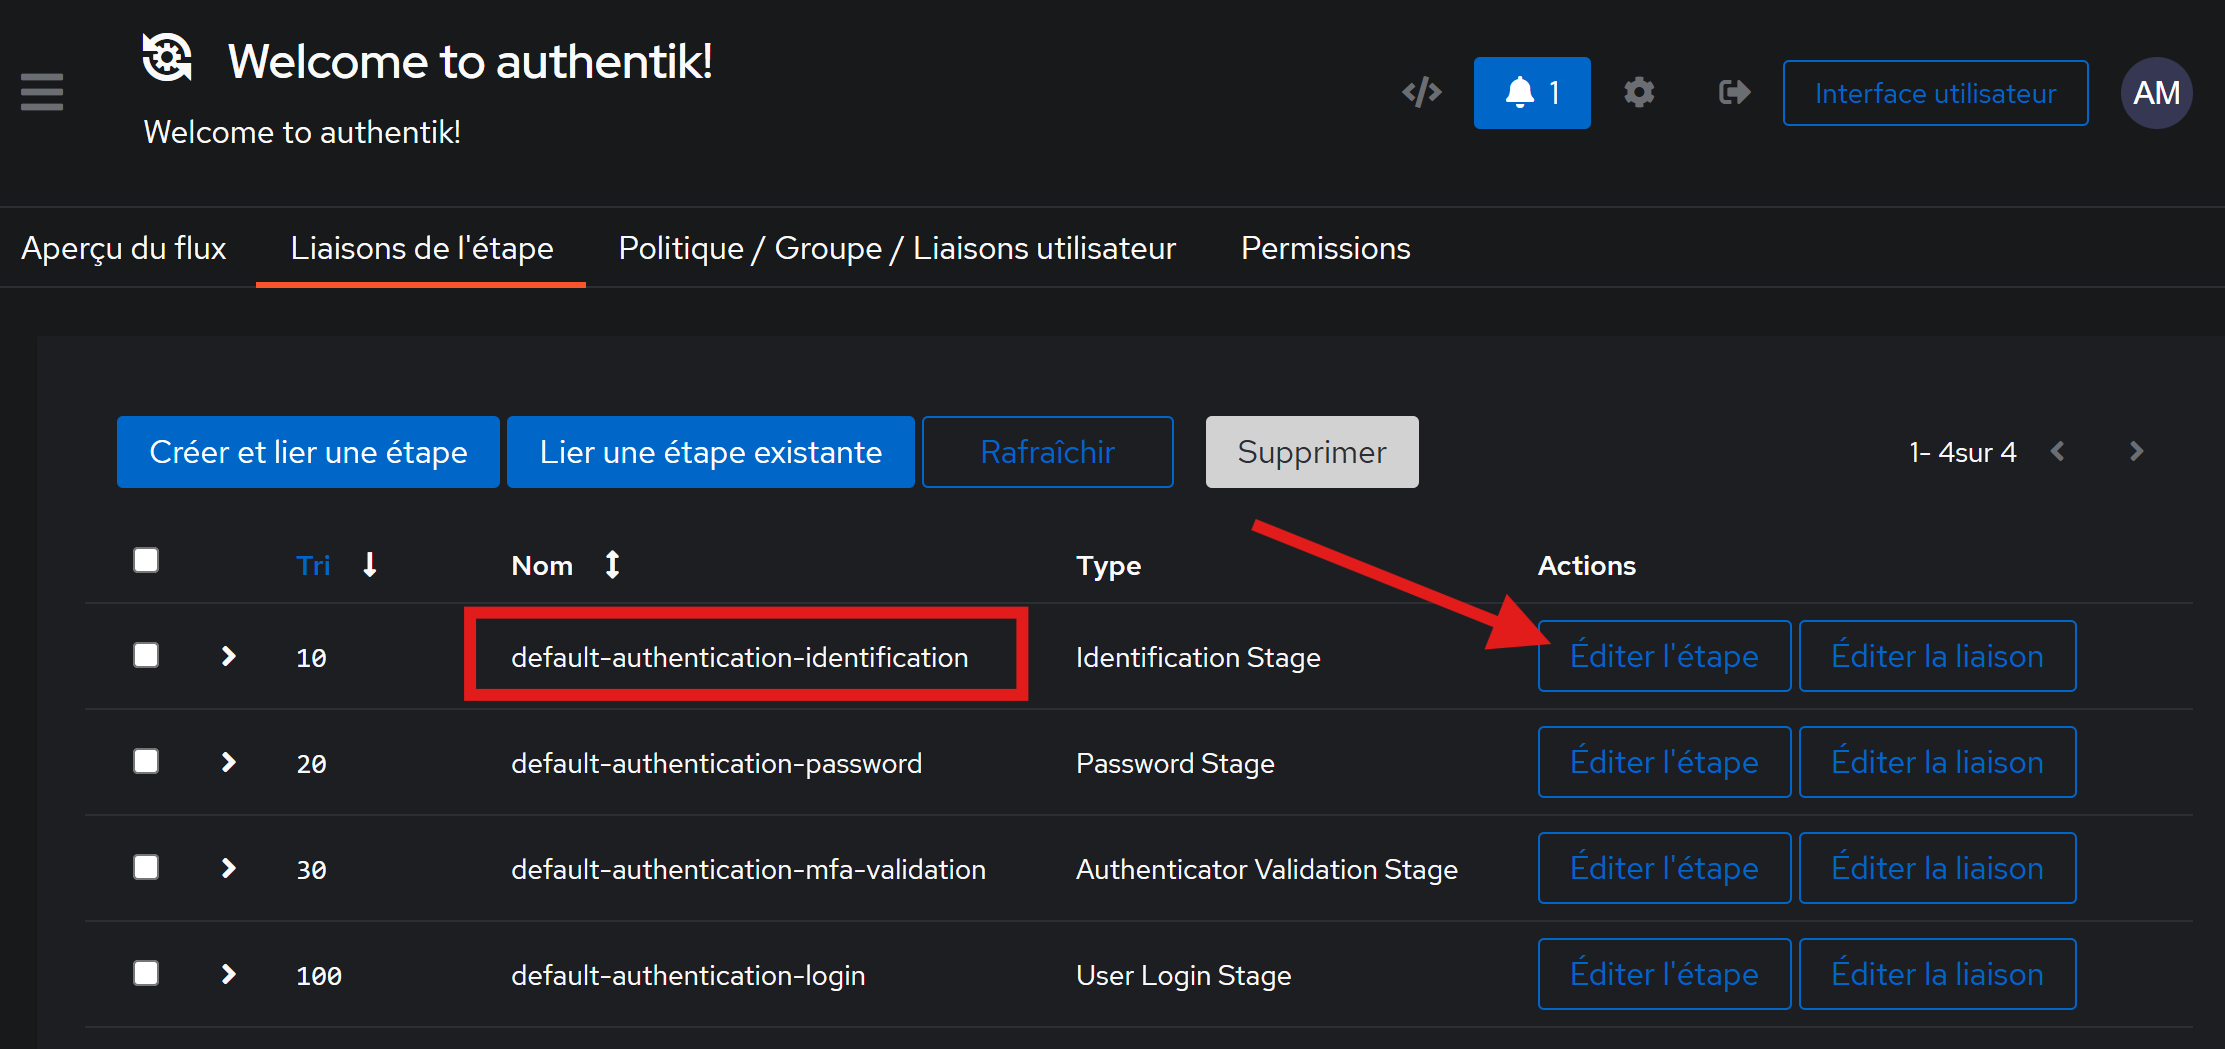Sort by Tri column arrow
2225x1049 pixels.
pyautogui.click(x=370, y=565)
